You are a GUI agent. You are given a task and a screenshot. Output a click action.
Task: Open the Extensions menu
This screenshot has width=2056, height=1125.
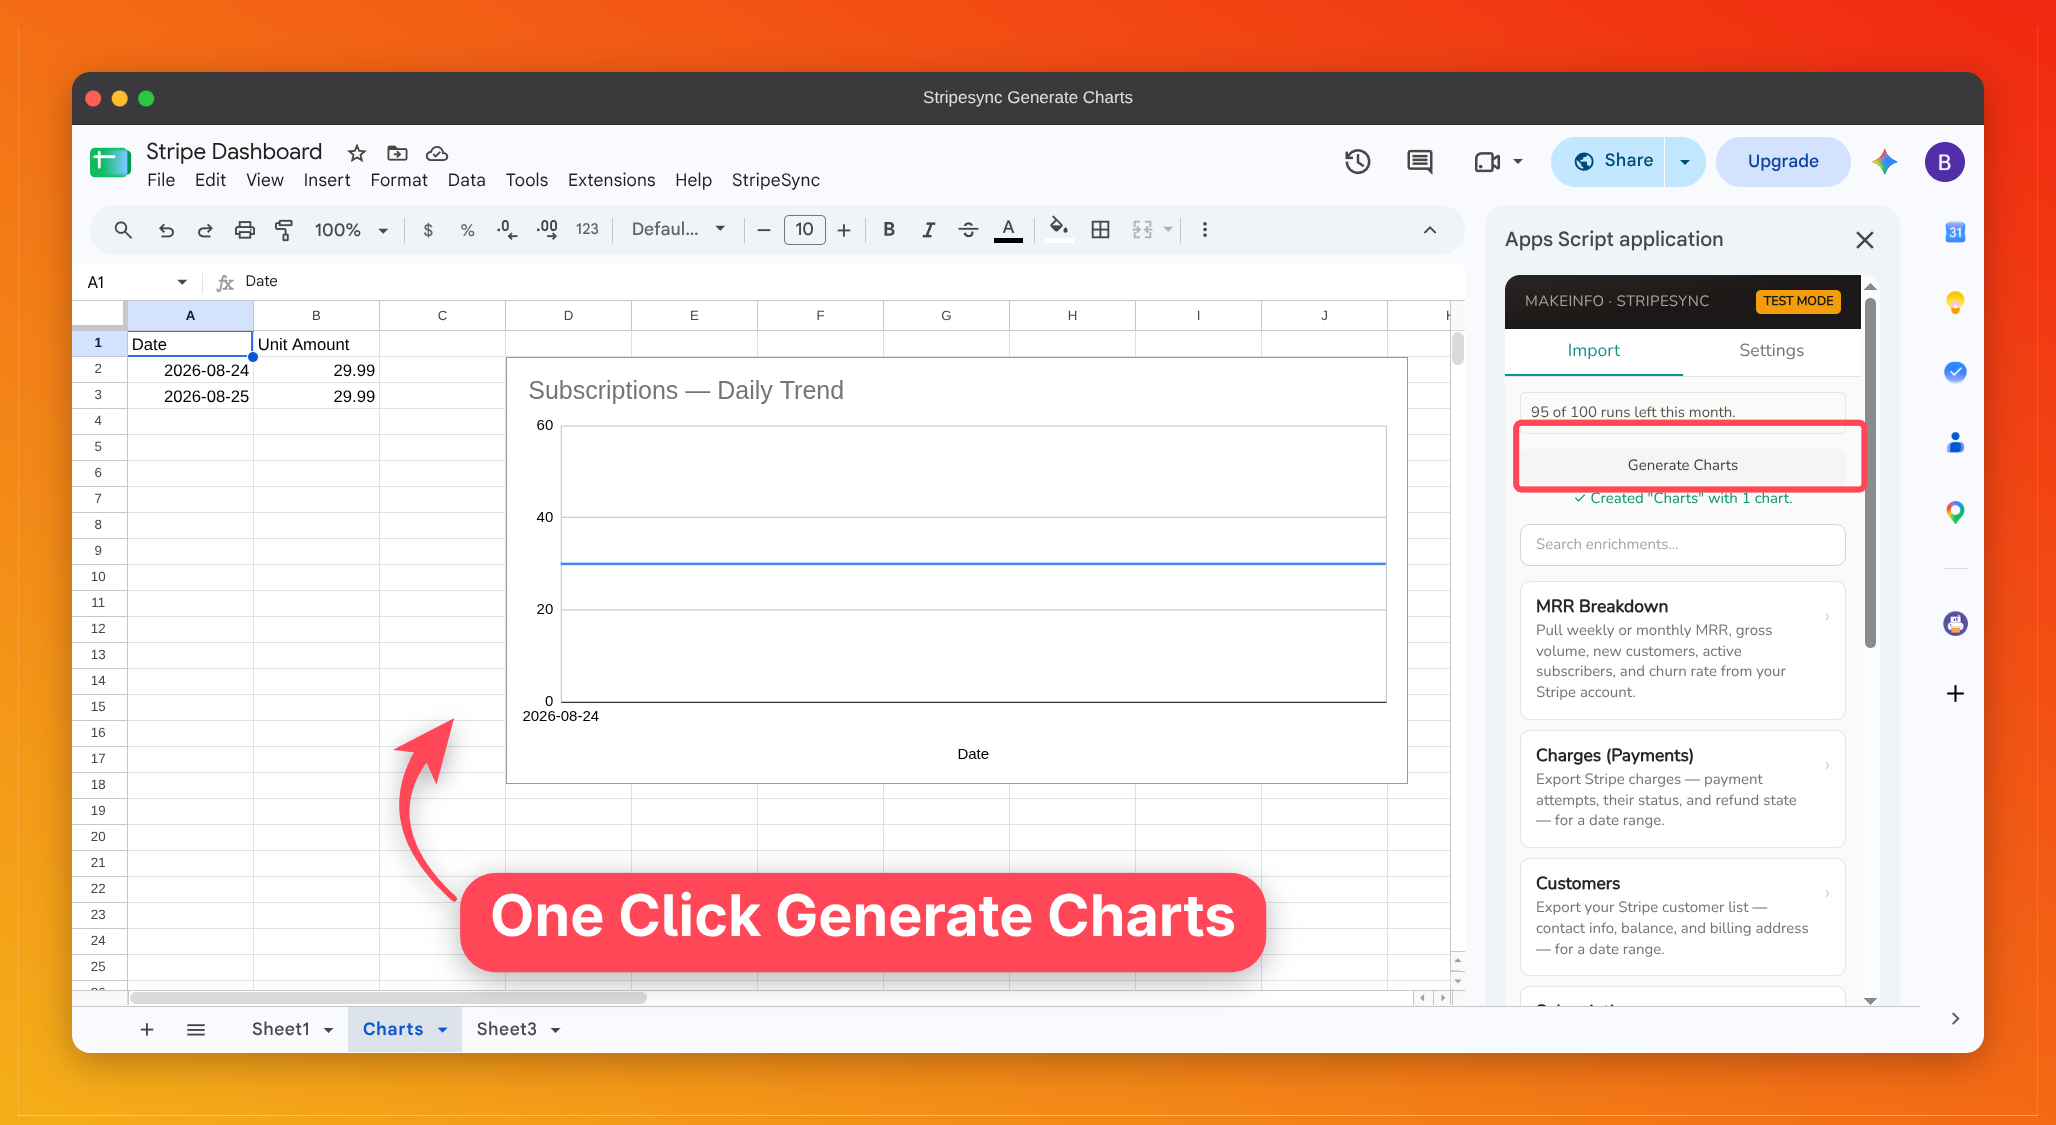611,180
